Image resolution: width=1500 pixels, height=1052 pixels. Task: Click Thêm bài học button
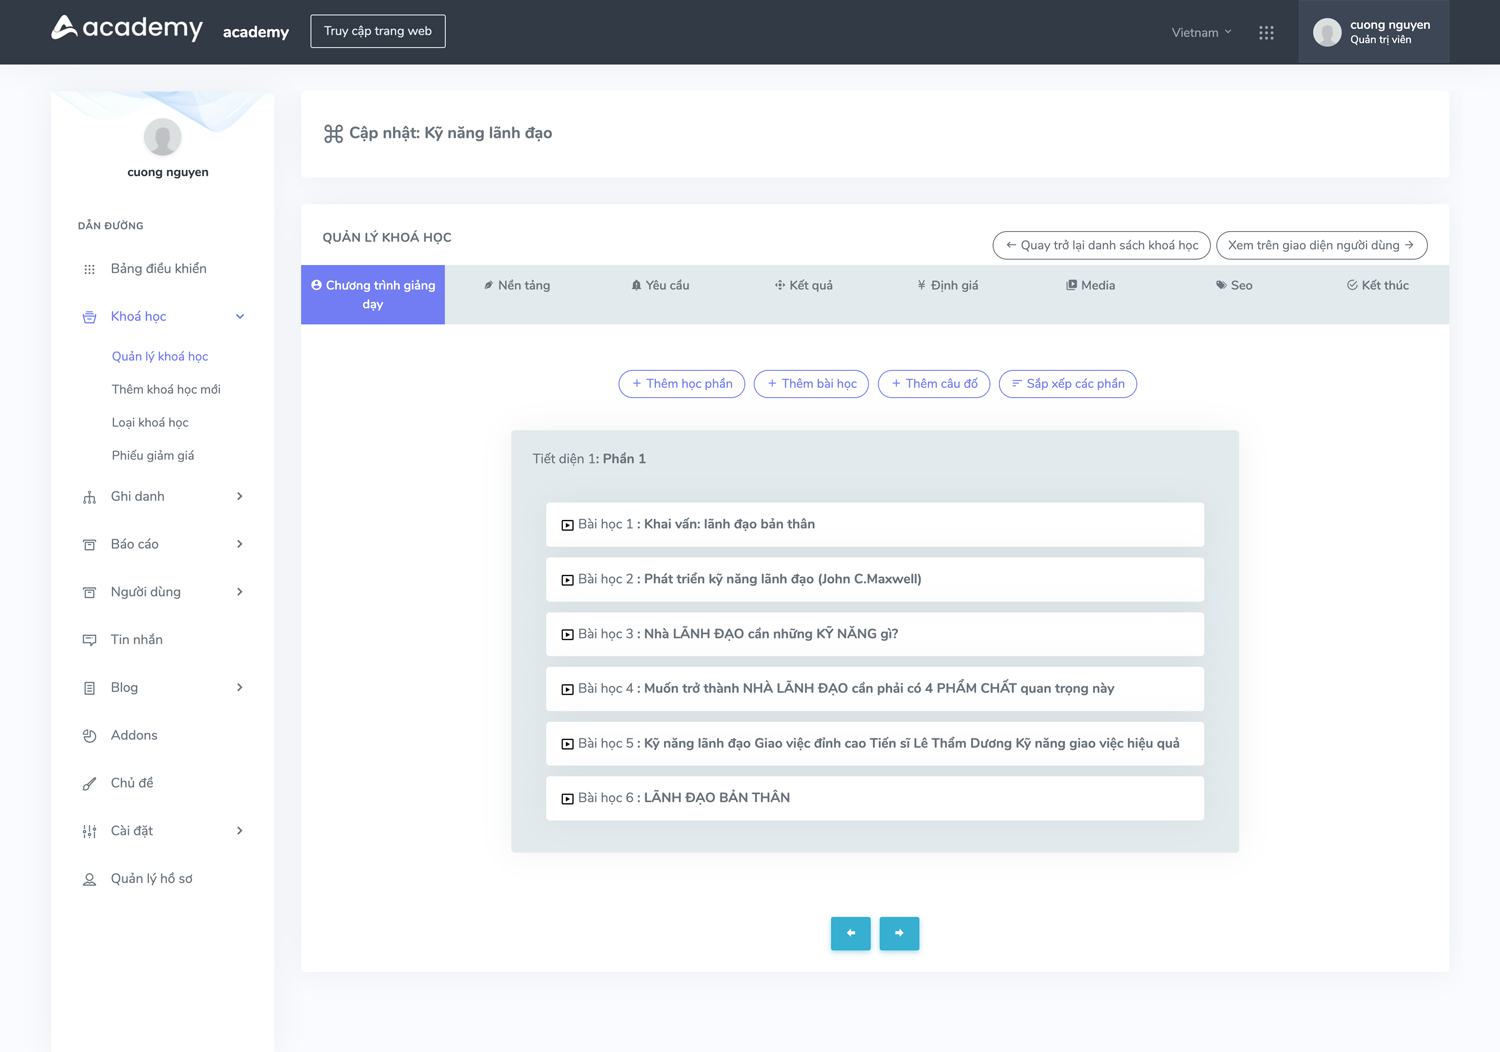pyautogui.click(x=811, y=384)
